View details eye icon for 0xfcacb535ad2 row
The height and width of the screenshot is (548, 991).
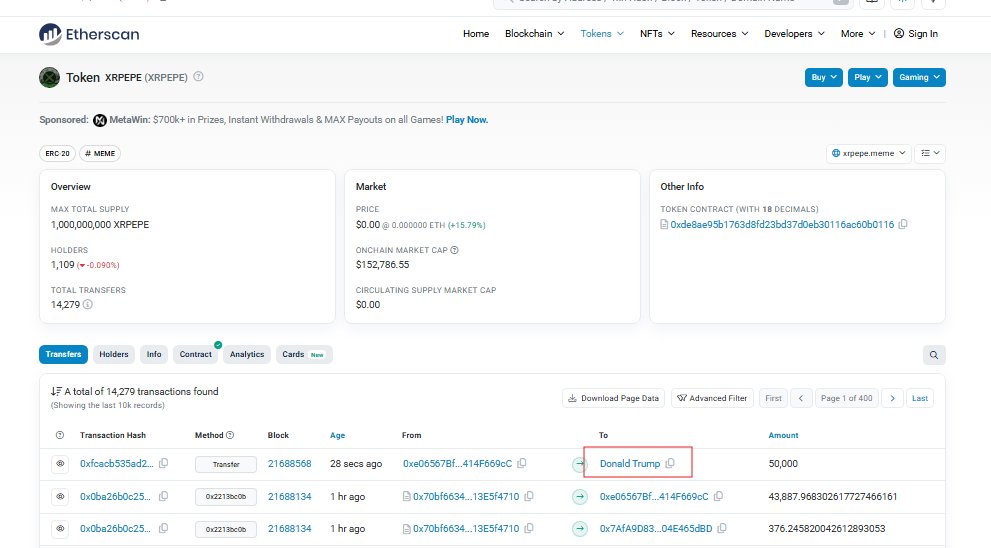coord(60,464)
